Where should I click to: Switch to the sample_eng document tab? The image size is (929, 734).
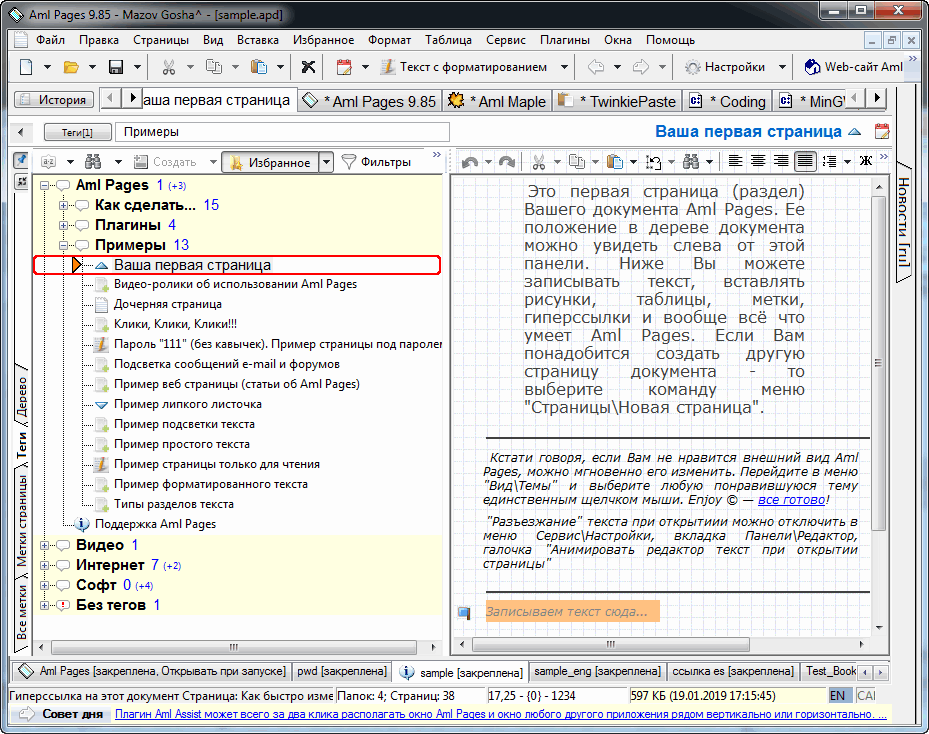pos(597,671)
